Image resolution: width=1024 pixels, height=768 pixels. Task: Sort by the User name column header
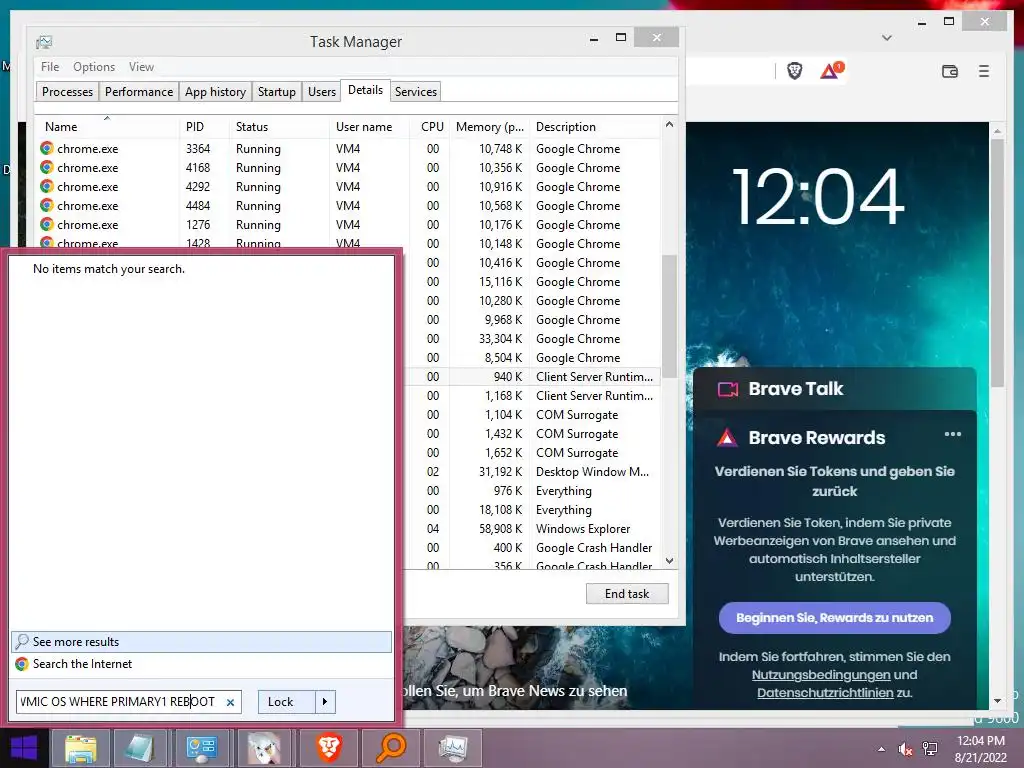click(x=370, y=127)
